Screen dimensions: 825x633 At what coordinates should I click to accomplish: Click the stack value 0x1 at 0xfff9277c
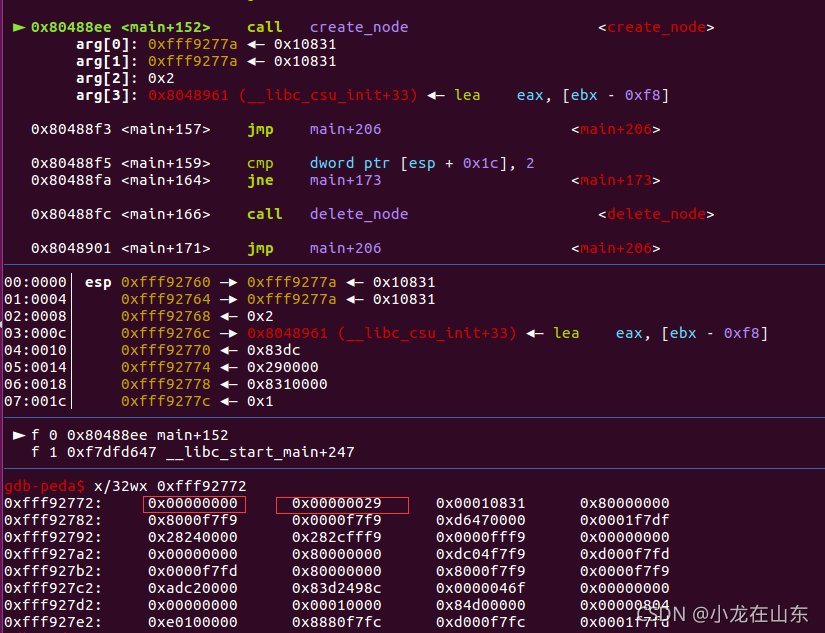(x=260, y=401)
